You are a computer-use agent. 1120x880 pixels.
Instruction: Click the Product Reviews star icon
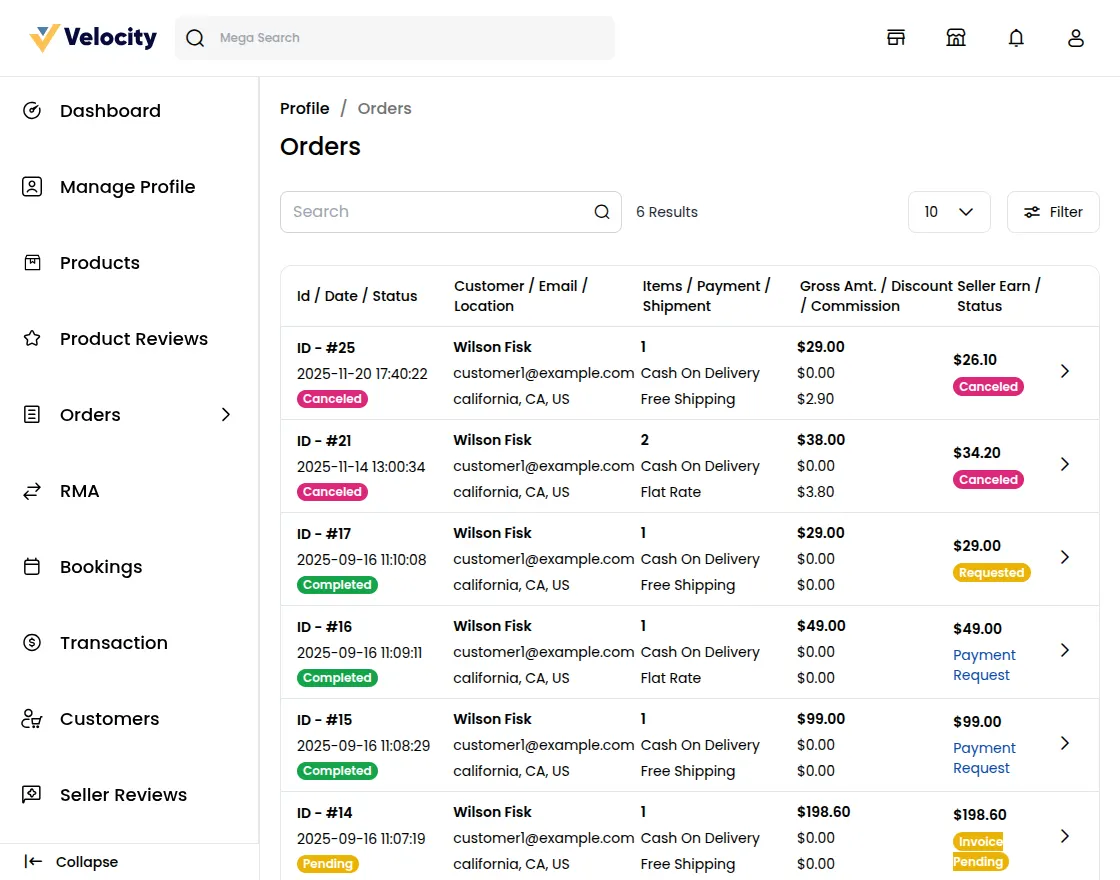coord(32,339)
